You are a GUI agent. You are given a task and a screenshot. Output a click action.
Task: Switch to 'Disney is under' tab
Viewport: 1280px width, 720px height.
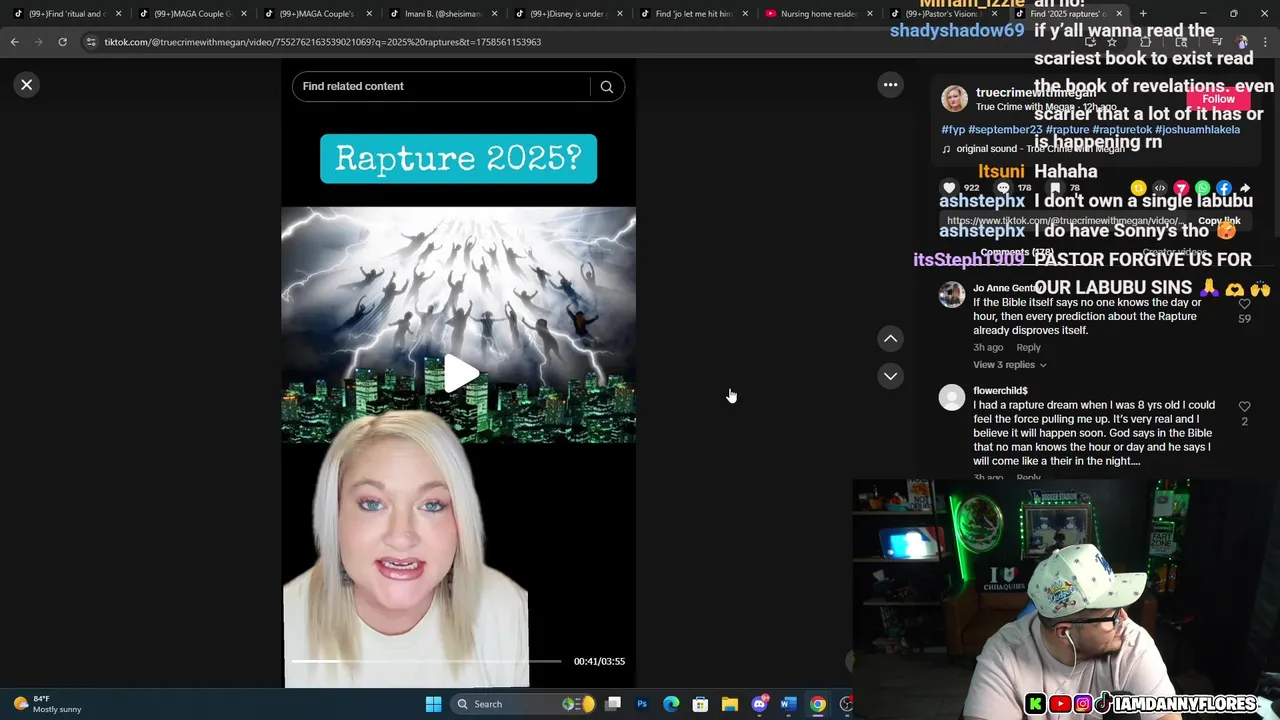[x=568, y=14]
